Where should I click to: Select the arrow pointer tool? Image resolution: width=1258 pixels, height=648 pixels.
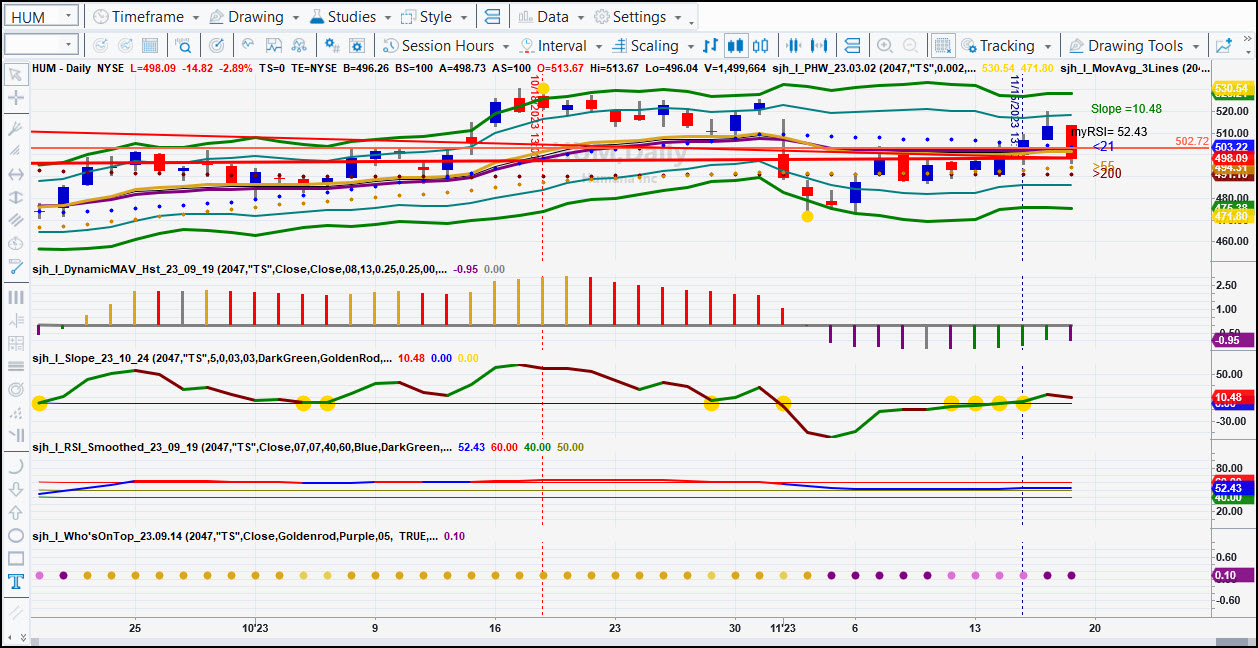click(15, 74)
